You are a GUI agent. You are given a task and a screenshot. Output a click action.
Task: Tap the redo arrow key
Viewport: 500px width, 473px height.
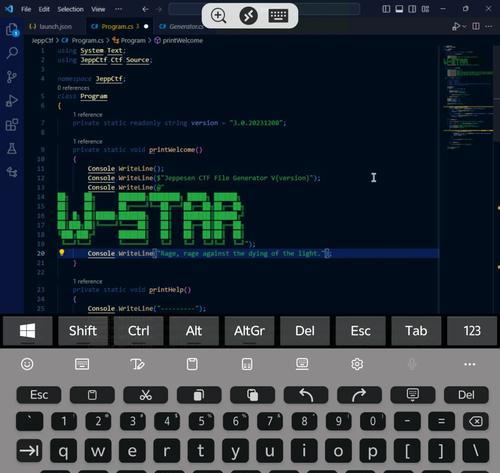[359, 395]
